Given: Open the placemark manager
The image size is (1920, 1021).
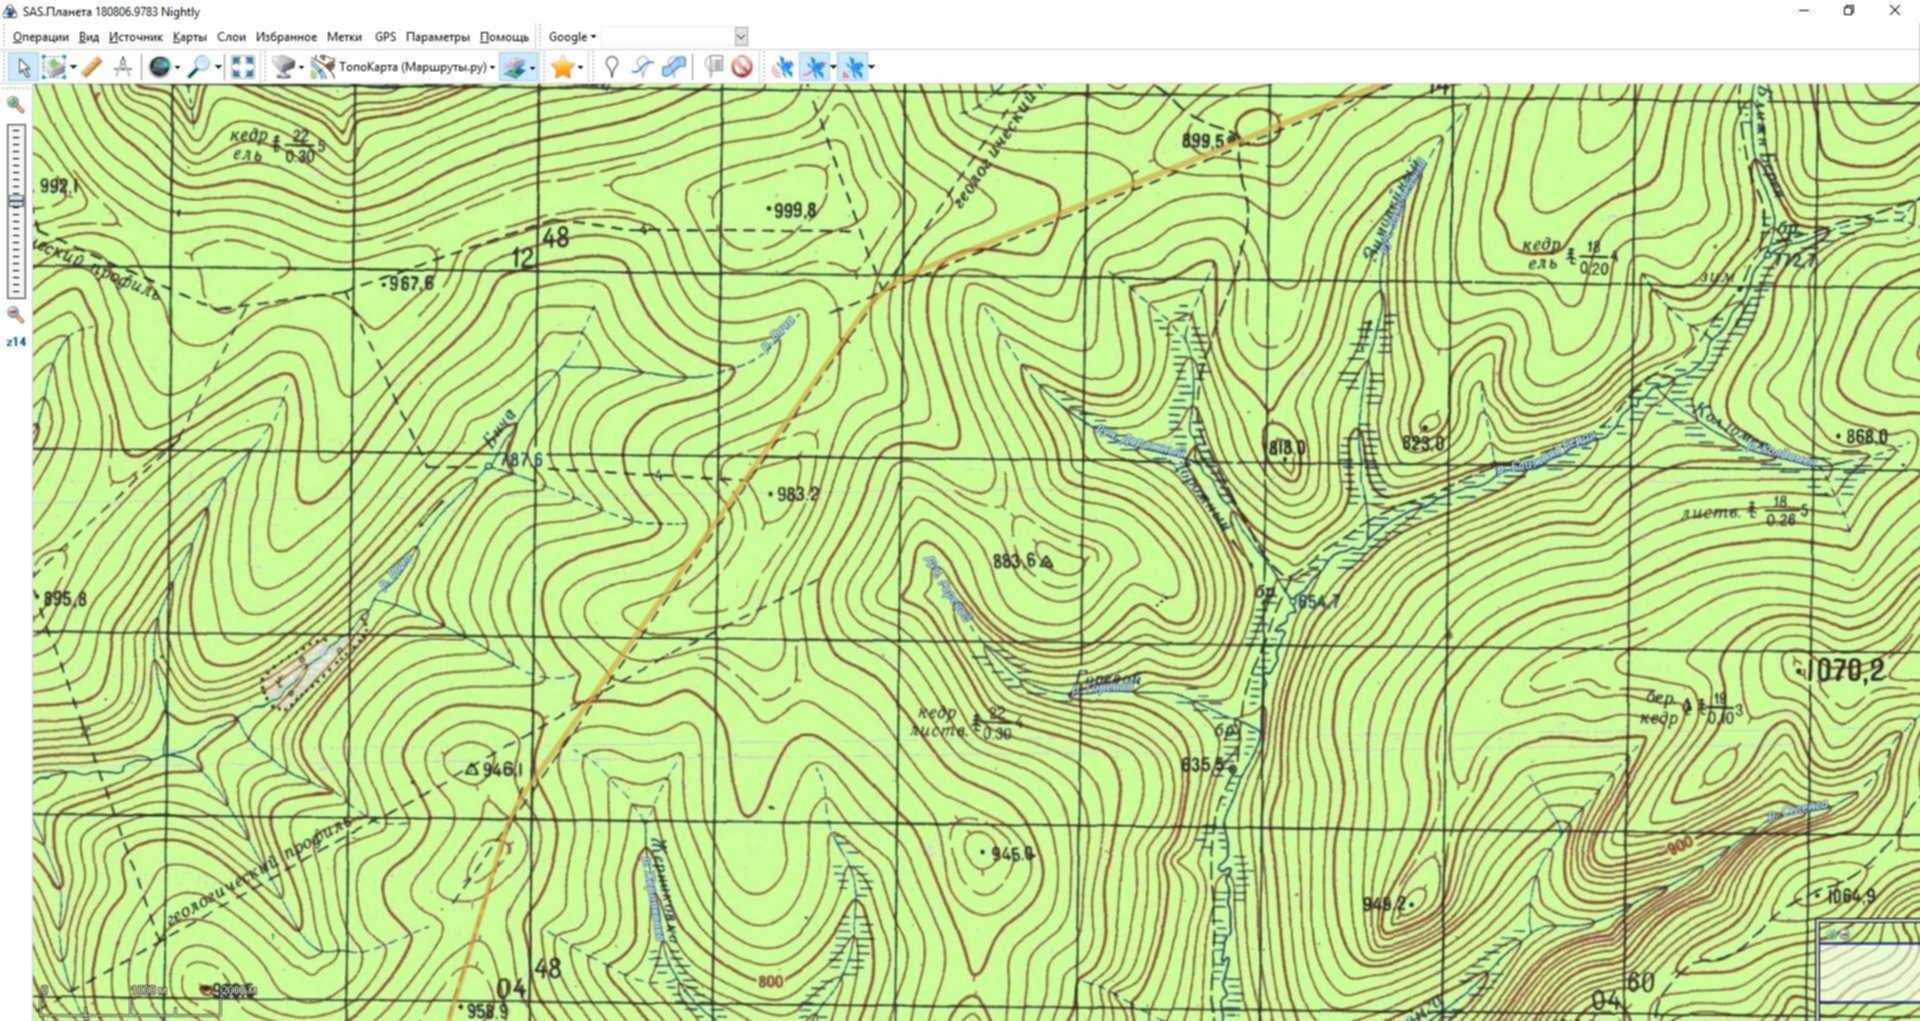Looking at the screenshot, I should [713, 67].
